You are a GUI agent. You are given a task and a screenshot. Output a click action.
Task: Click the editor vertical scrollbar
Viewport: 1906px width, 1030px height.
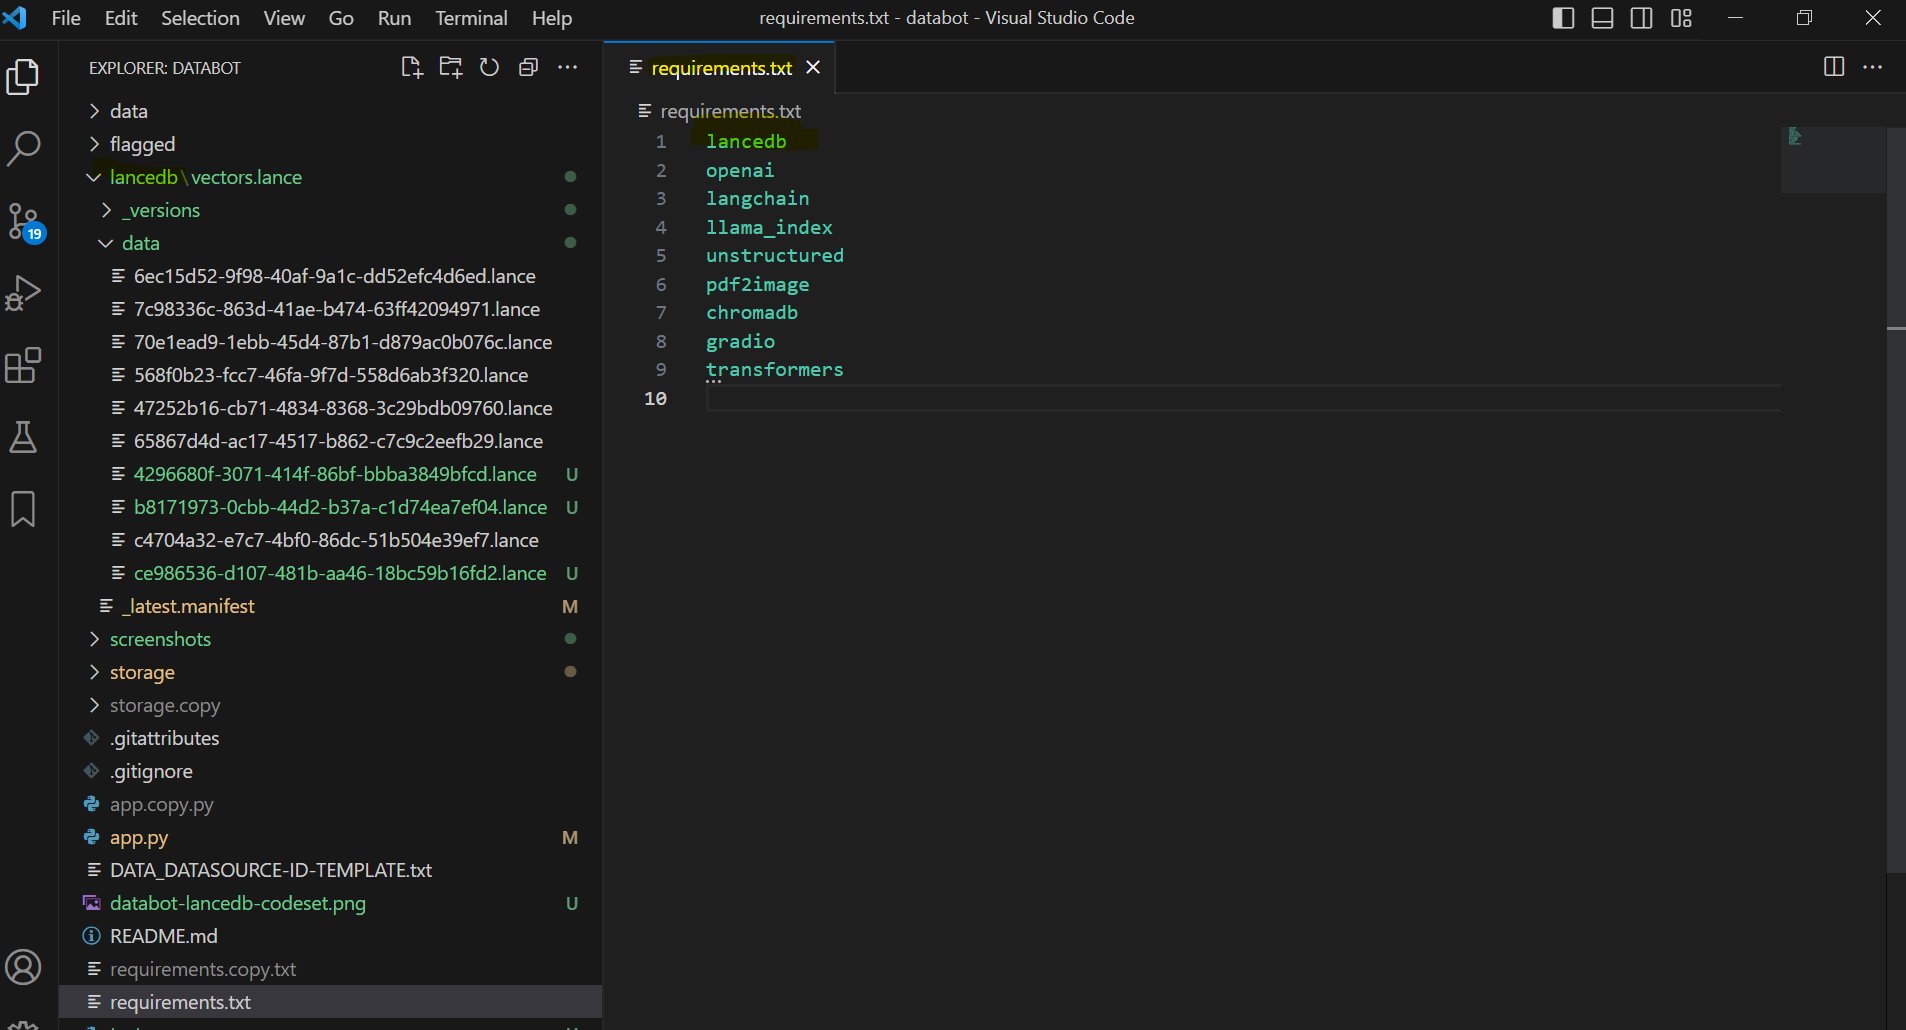tap(1896, 500)
